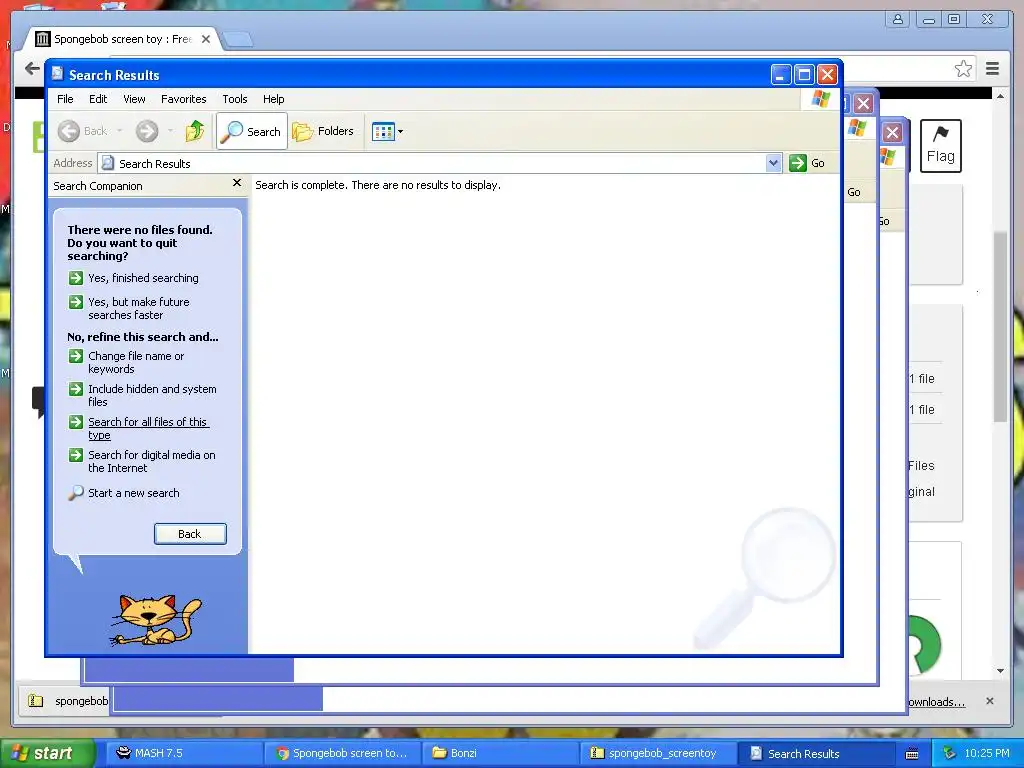Open the View menu in Search Results

[x=134, y=99]
